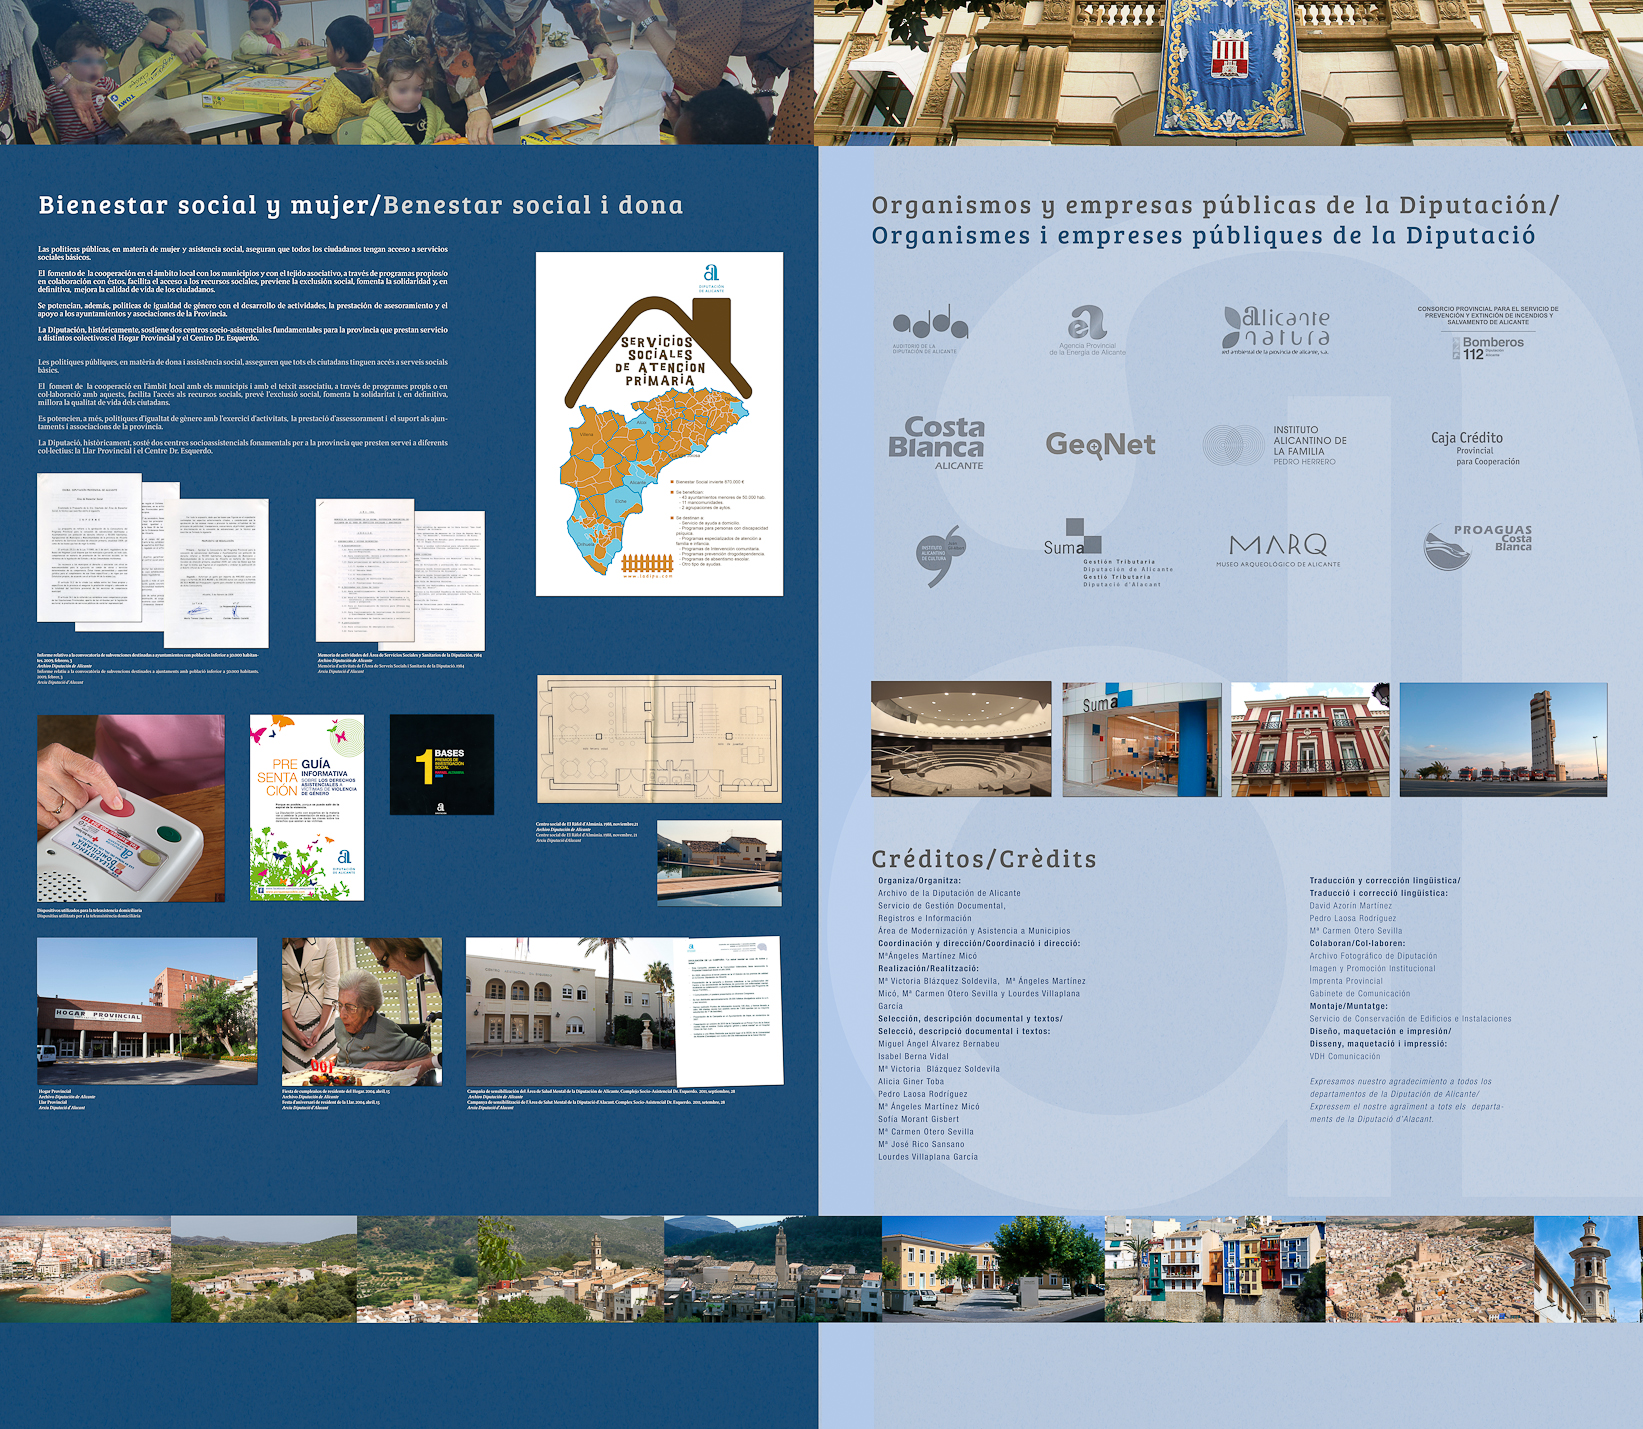Select the name 'David Azorín Martínez'
Screen dimensions: 1643x1429
tap(1350, 906)
